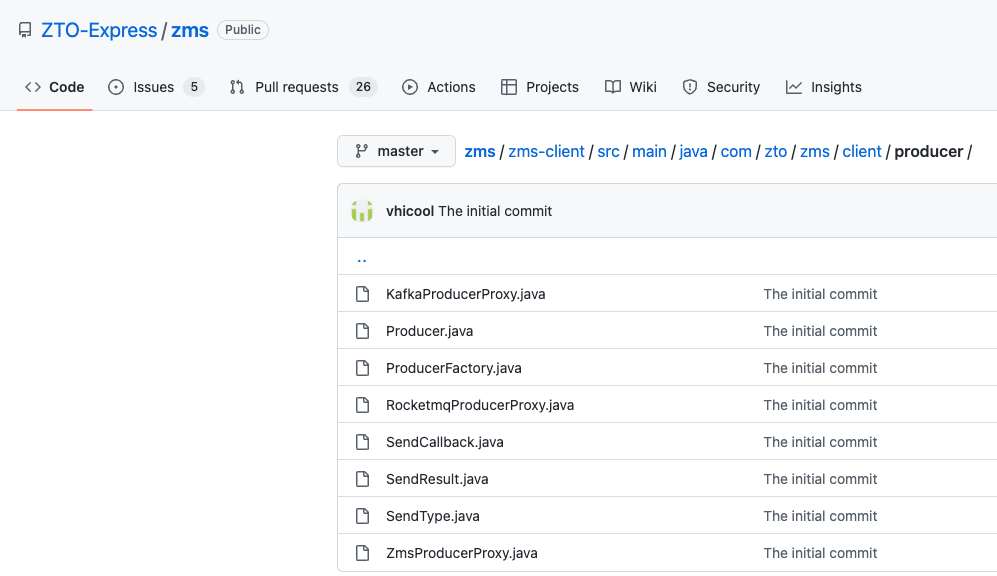This screenshot has height=576, width=997.
Task: Click the play icon on the Actions tab
Action: (410, 87)
